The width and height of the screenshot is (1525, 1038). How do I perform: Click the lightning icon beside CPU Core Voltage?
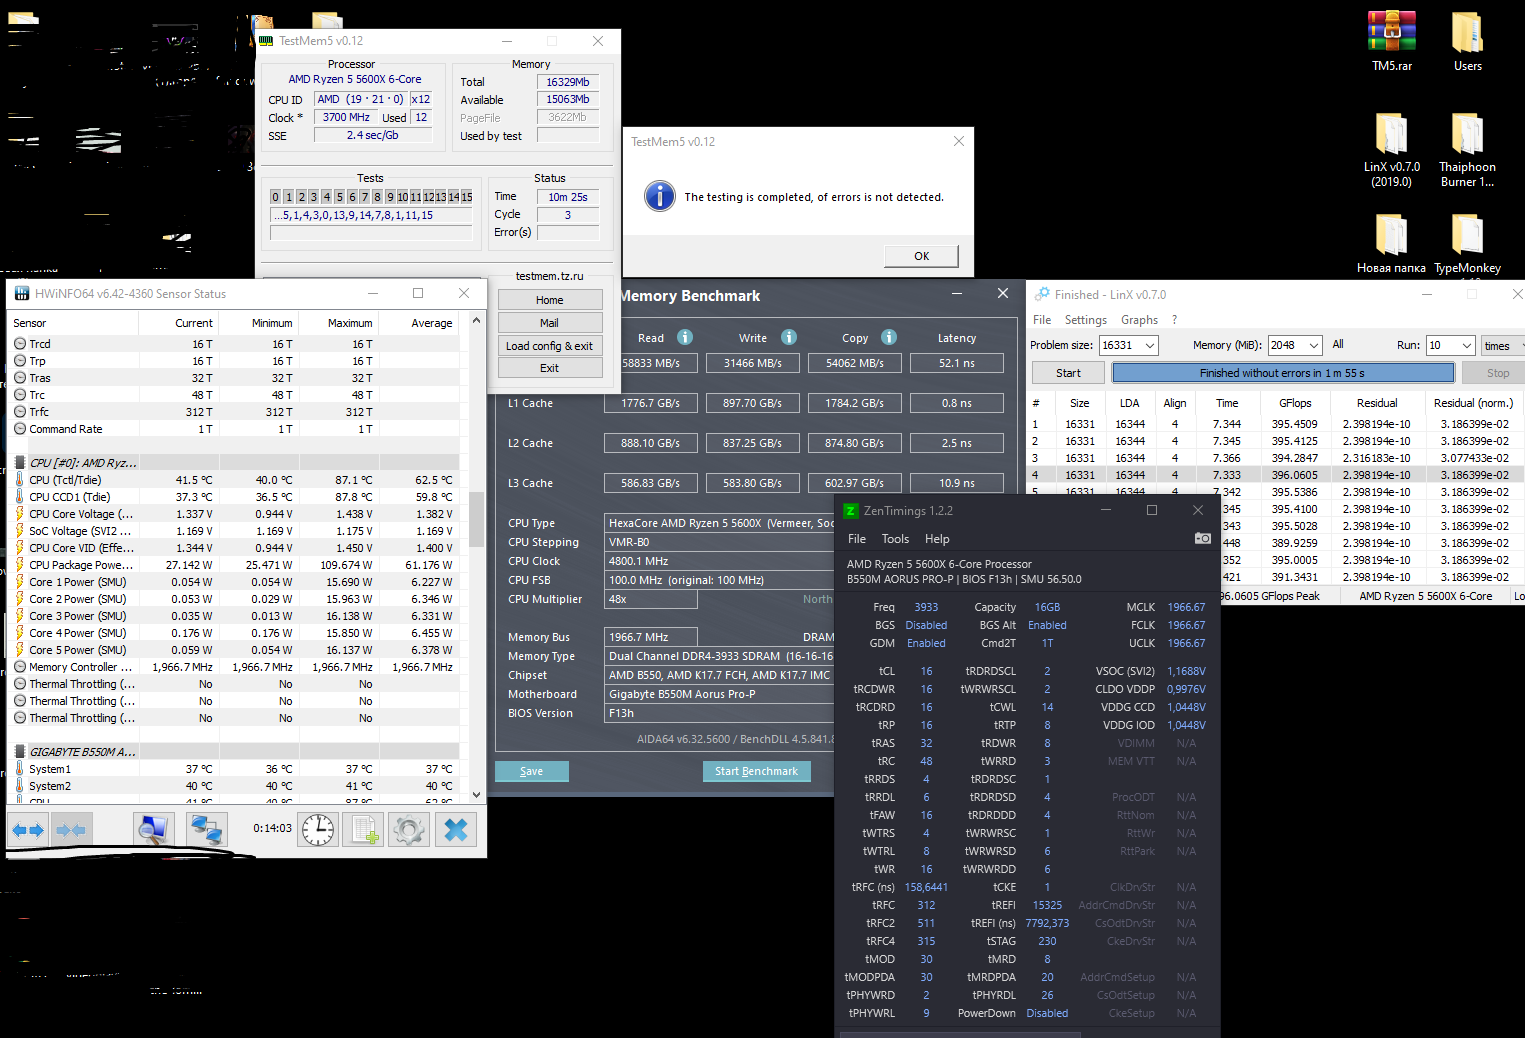click(20, 514)
